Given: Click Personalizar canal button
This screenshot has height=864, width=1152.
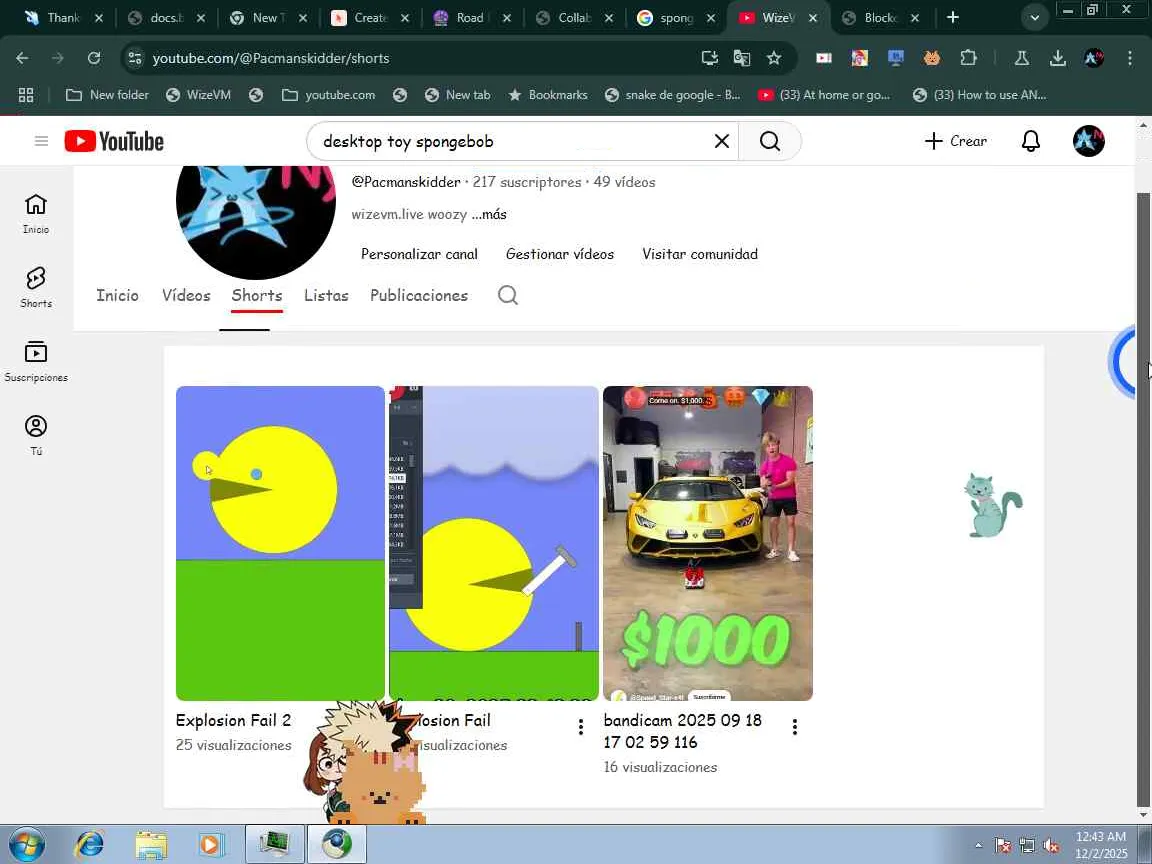Looking at the screenshot, I should pyautogui.click(x=420, y=254).
